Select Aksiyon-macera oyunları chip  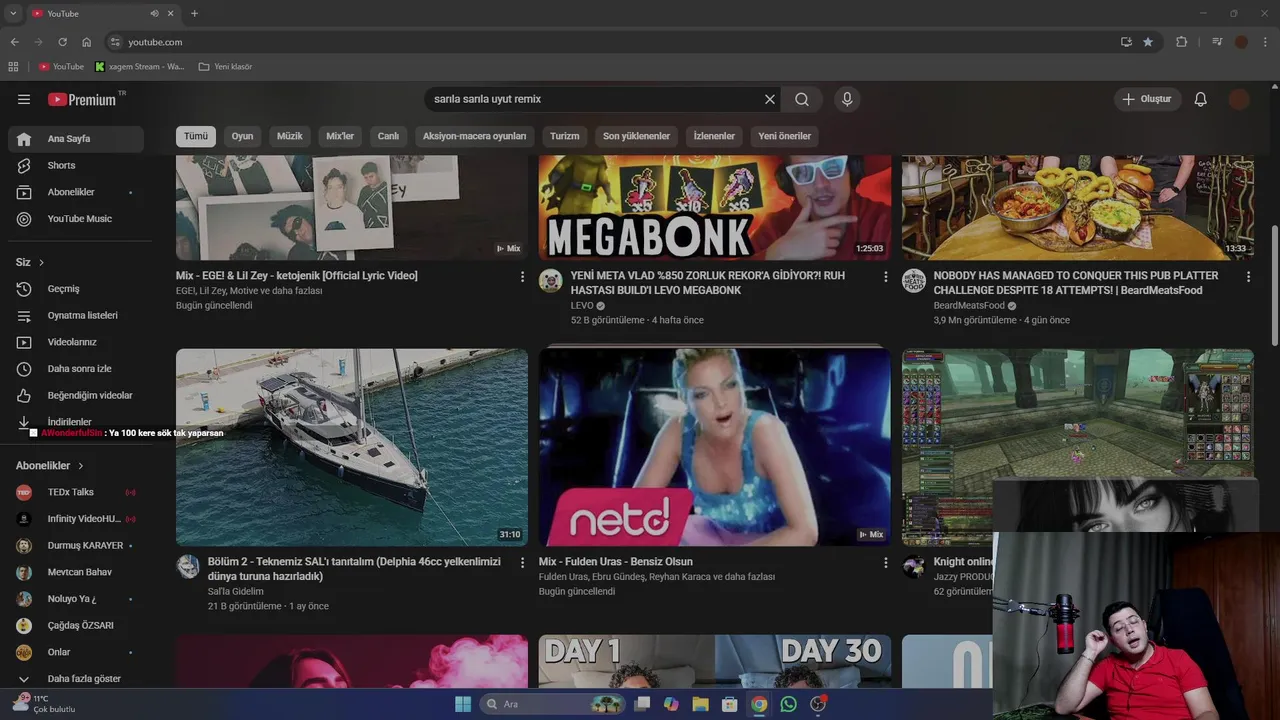click(x=474, y=136)
